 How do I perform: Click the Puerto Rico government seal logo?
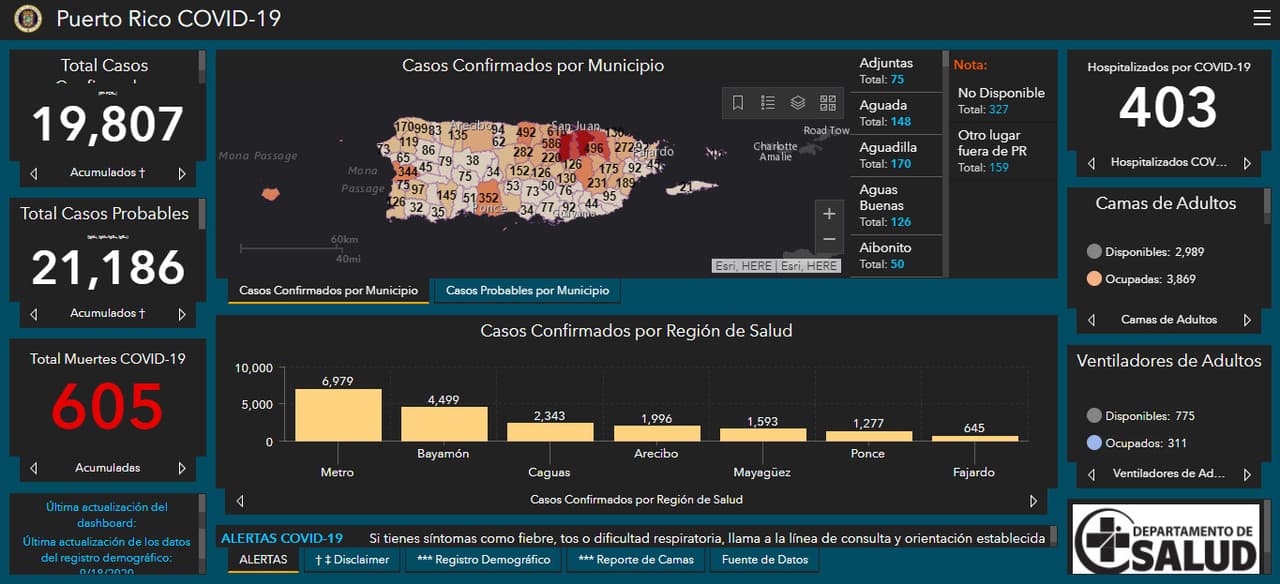[x=28, y=18]
